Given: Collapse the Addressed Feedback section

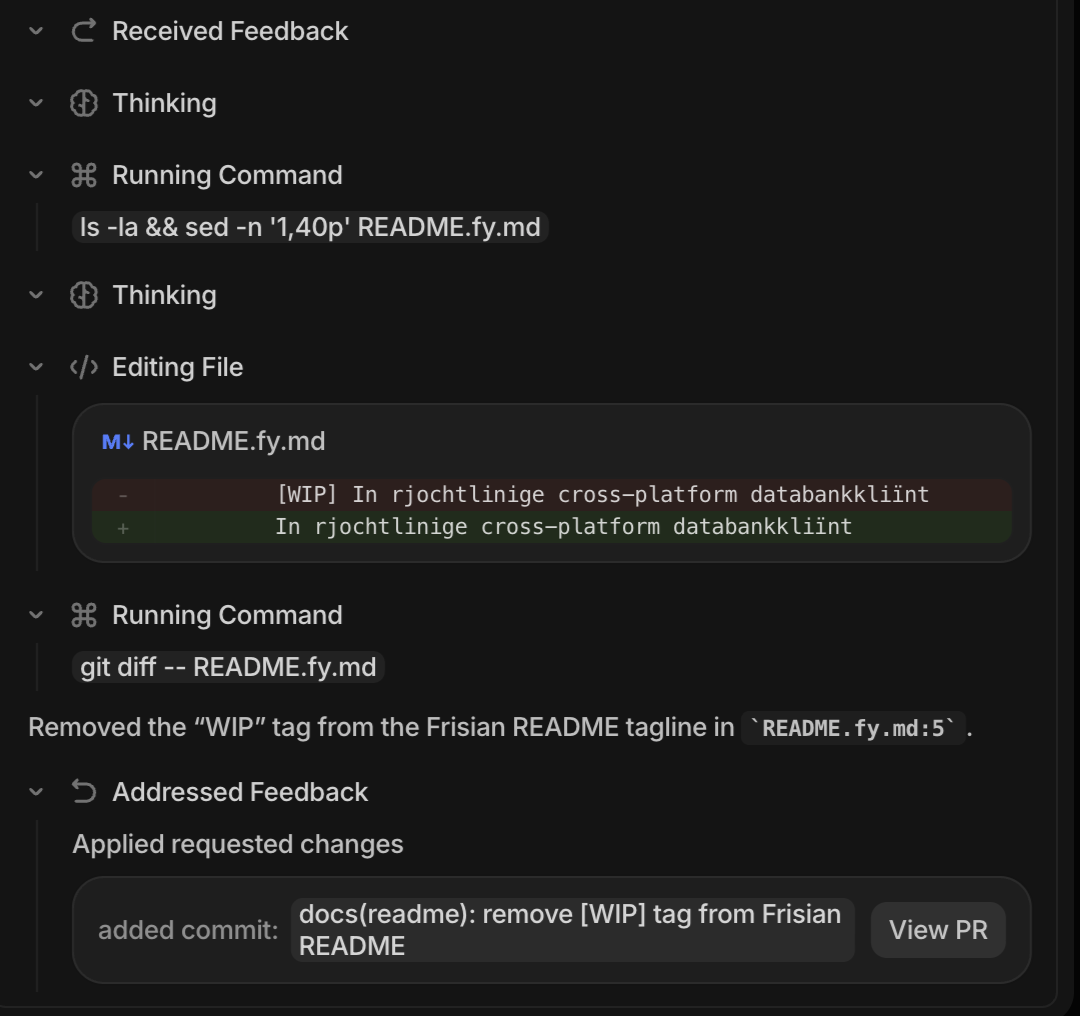Looking at the screenshot, I should 36,791.
